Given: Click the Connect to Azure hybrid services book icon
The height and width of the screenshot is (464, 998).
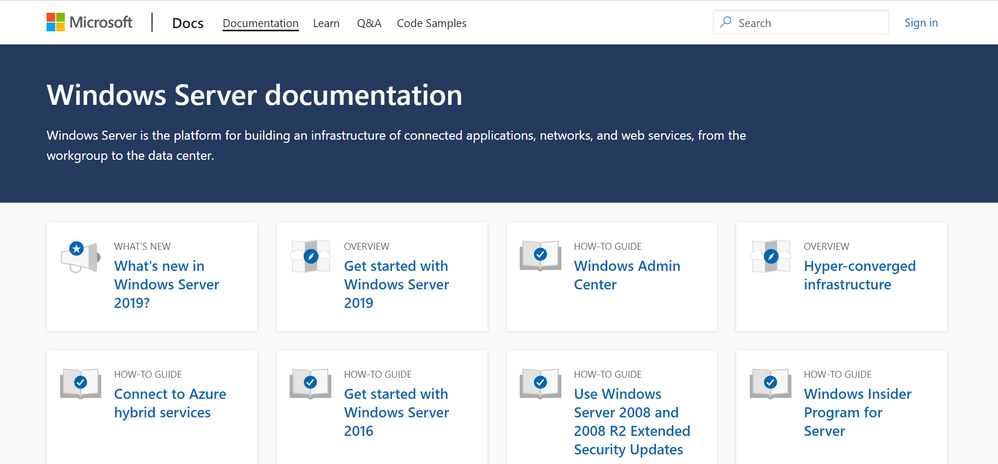Looking at the screenshot, I should [80, 384].
